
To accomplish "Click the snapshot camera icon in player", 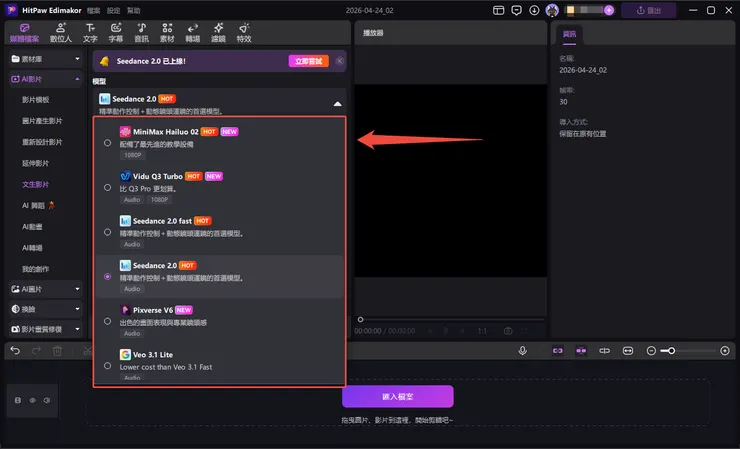I will [x=508, y=331].
